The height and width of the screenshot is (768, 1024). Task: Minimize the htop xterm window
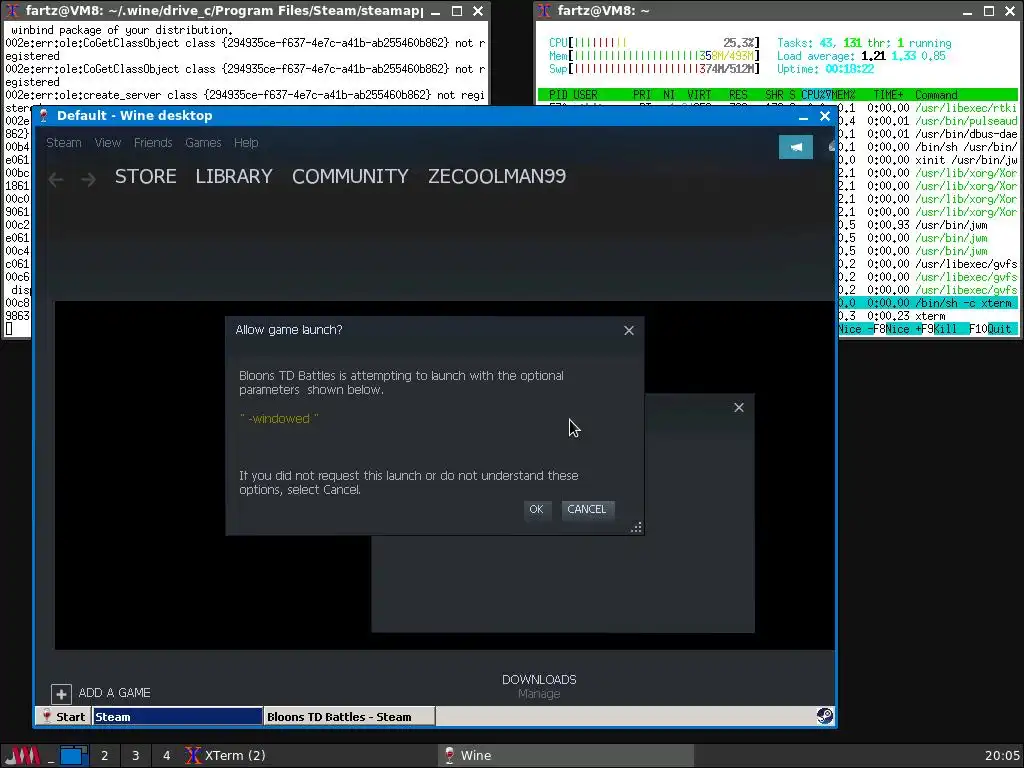(967, 11)
